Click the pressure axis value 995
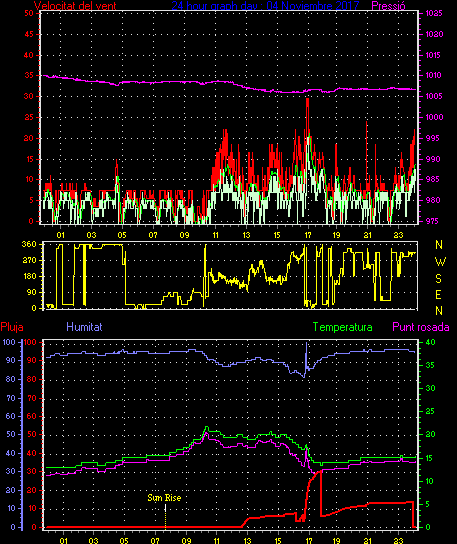Image resolution: width=457 pixels, height=544 pixels. click(433, 138)
